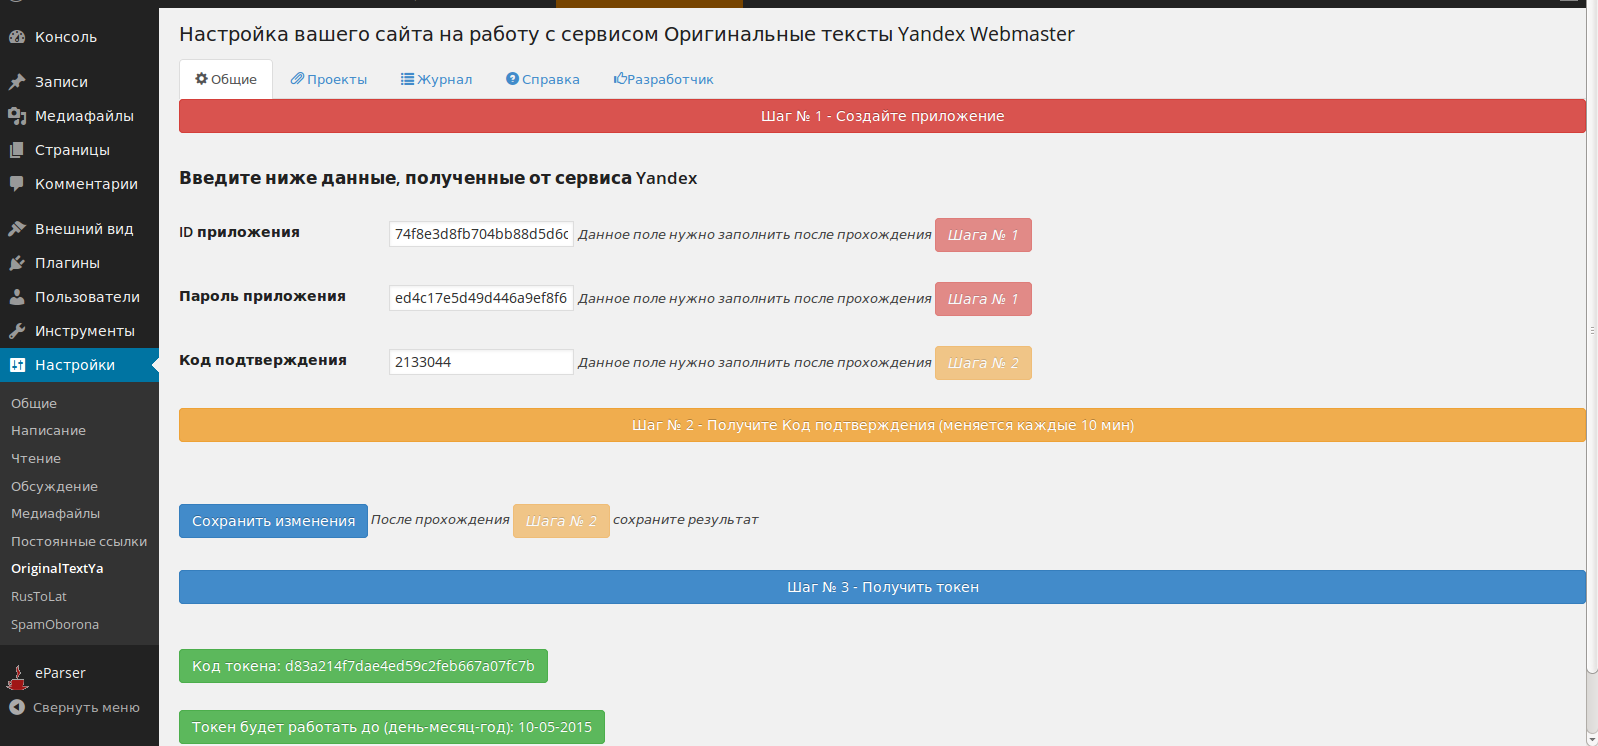This screenshot has height=746, width=1598.
Task: Click Шага № 1 button beside ID приложения
Action: tap(983, 235)
